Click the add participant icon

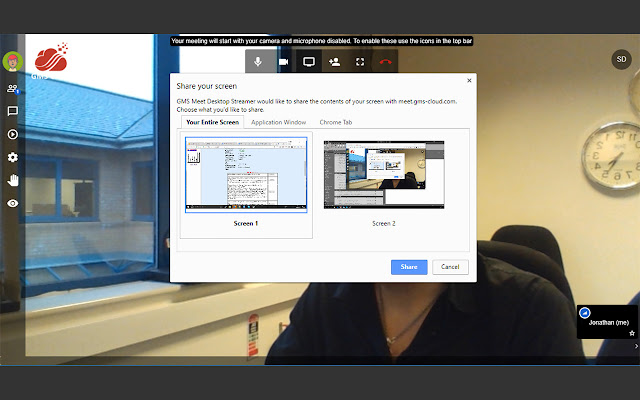click(x=334, y=62)
